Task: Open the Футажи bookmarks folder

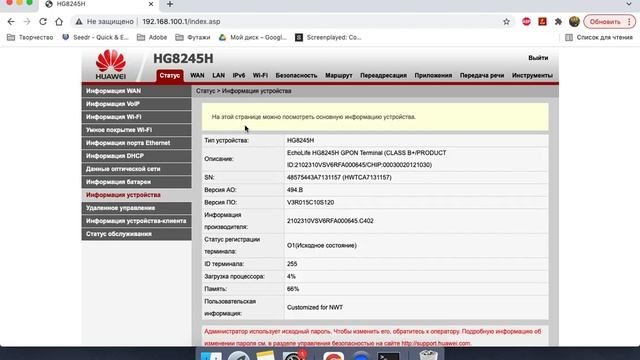Action: (193, 37)
